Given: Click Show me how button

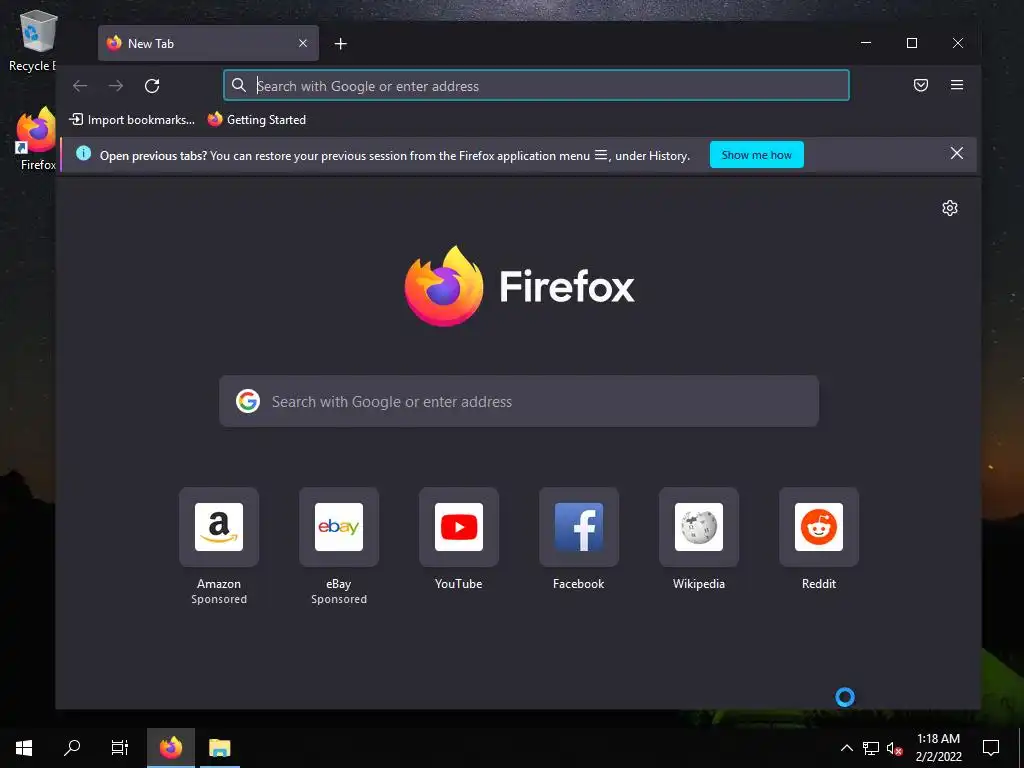Looking at the screenshot, I should click(757, 155).
